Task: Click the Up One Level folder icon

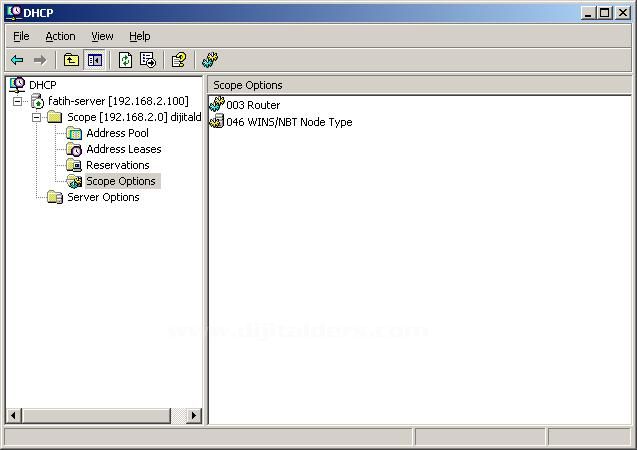Action: click(x=71, y=60)
